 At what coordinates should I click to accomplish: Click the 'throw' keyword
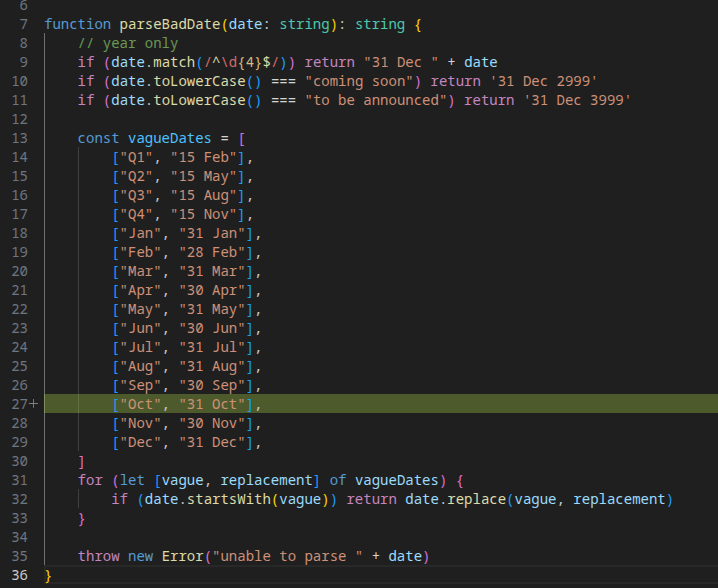(98, 556)
